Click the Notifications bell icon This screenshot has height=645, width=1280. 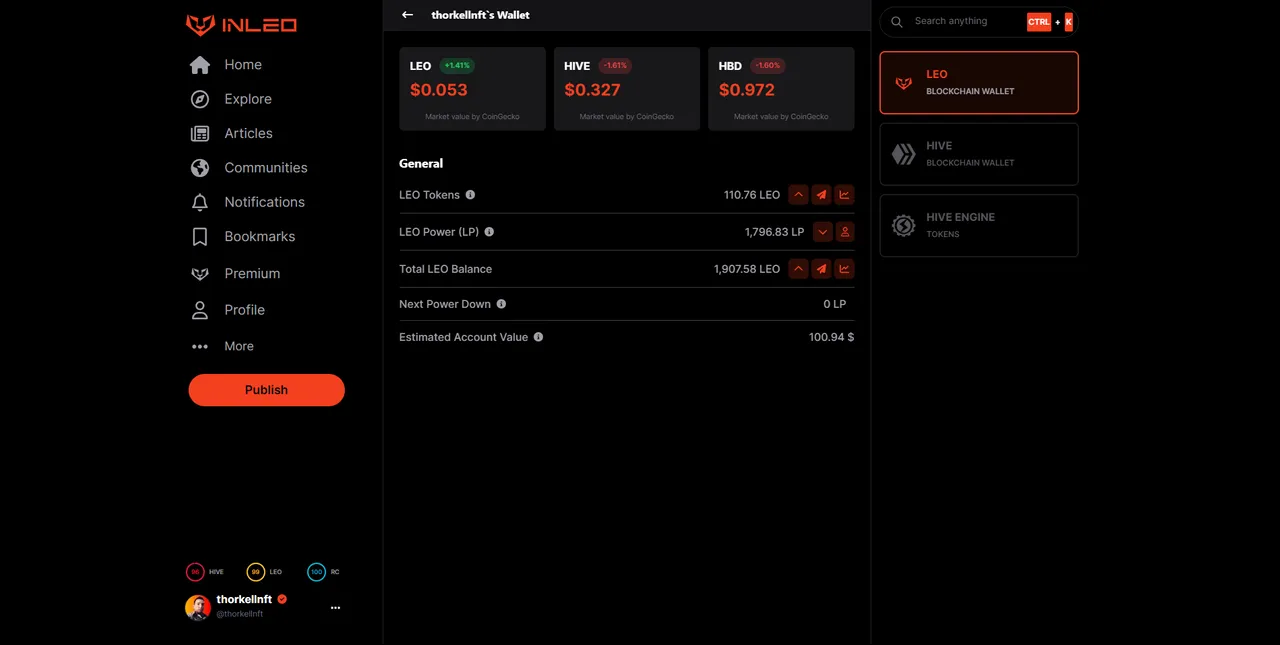click(200, 202)
